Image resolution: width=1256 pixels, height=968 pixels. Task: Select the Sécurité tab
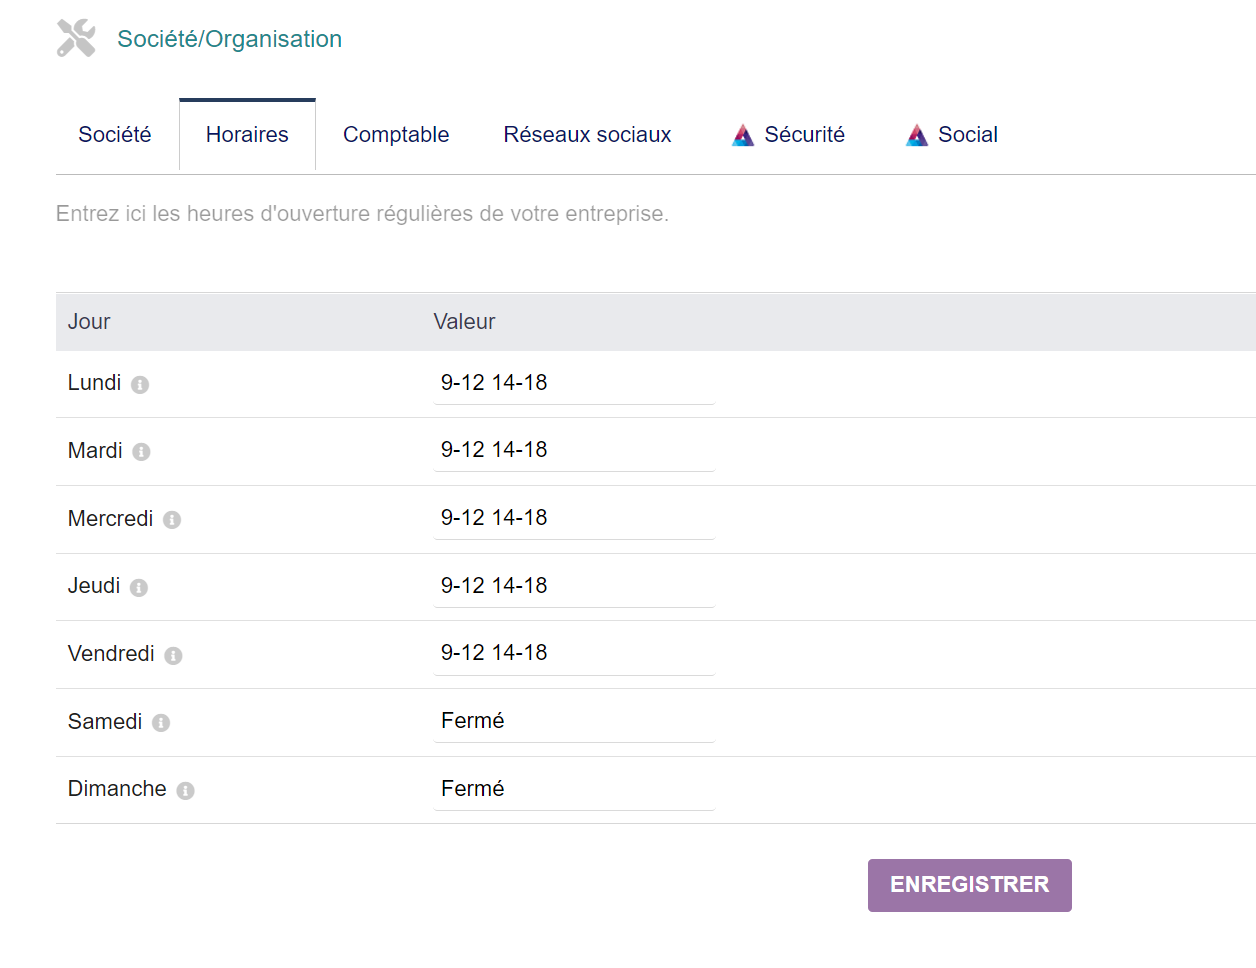click(804, 134)
